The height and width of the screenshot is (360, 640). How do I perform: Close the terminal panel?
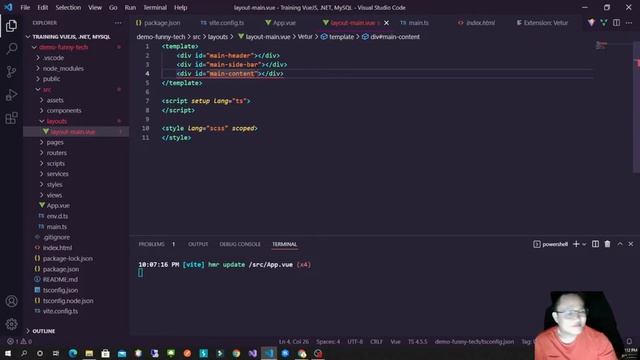[x=631, y=244]
